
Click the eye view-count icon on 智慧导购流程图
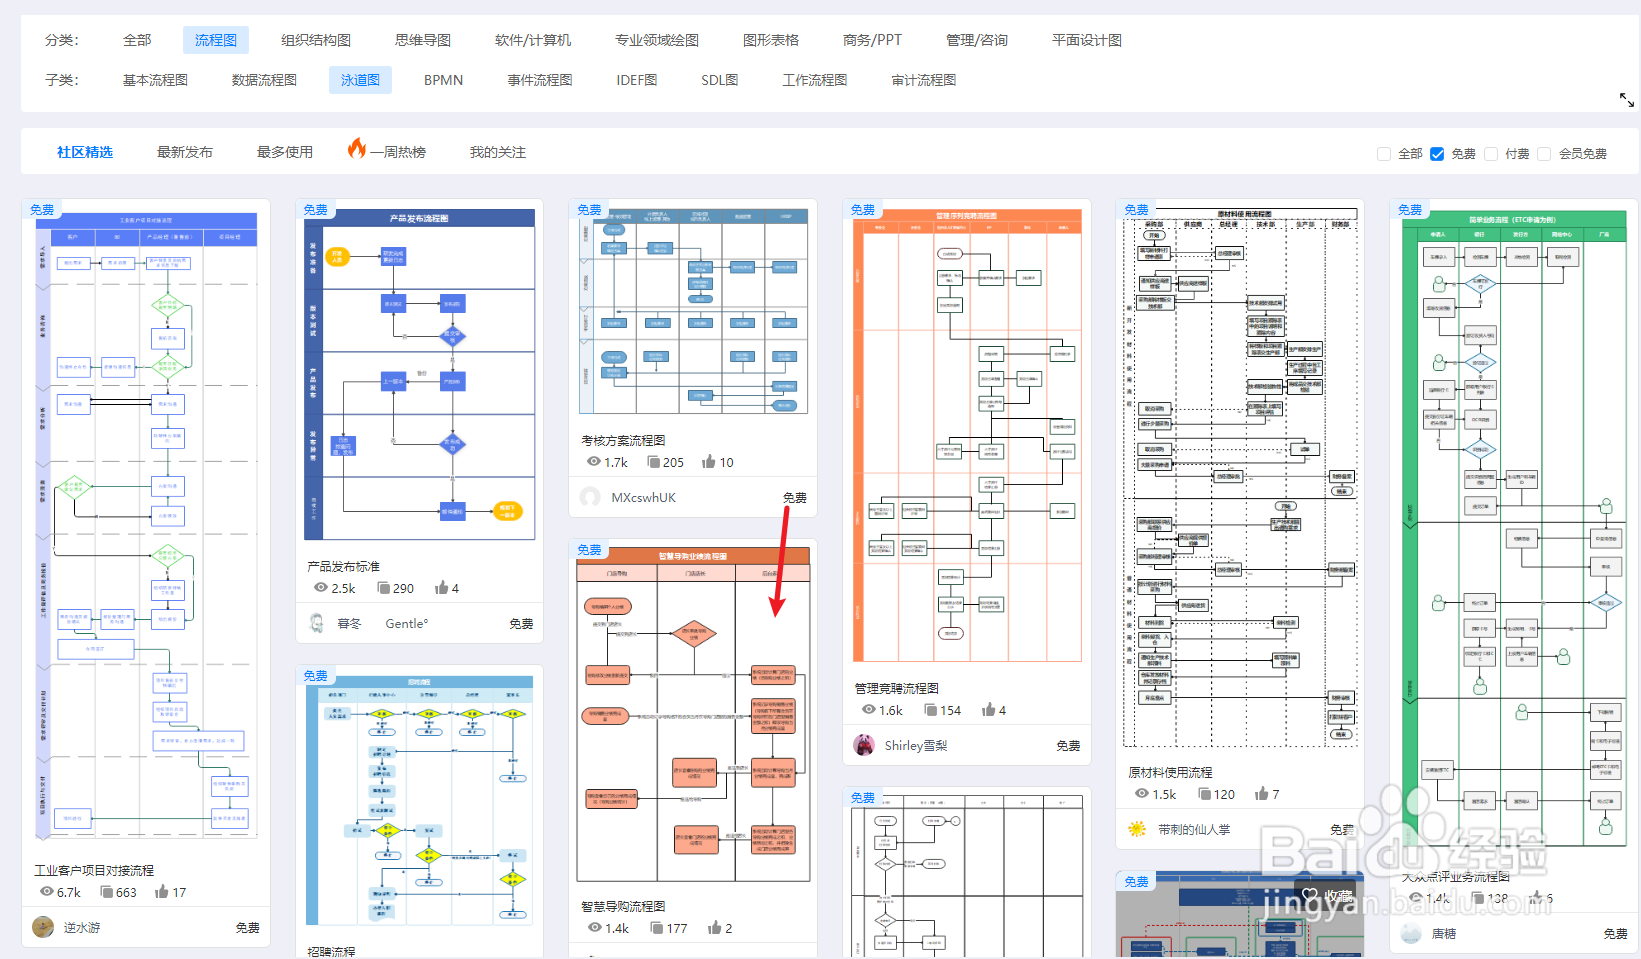[594, 928]
